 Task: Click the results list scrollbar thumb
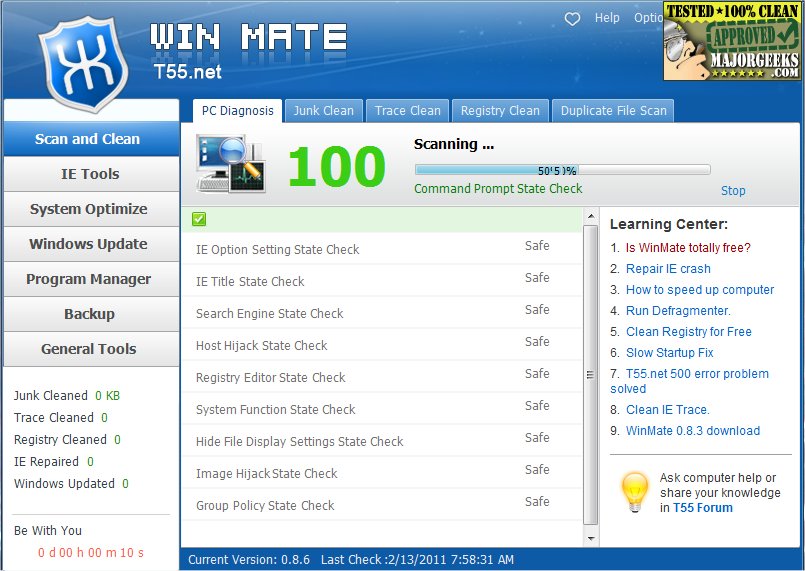tap(591, 375)
